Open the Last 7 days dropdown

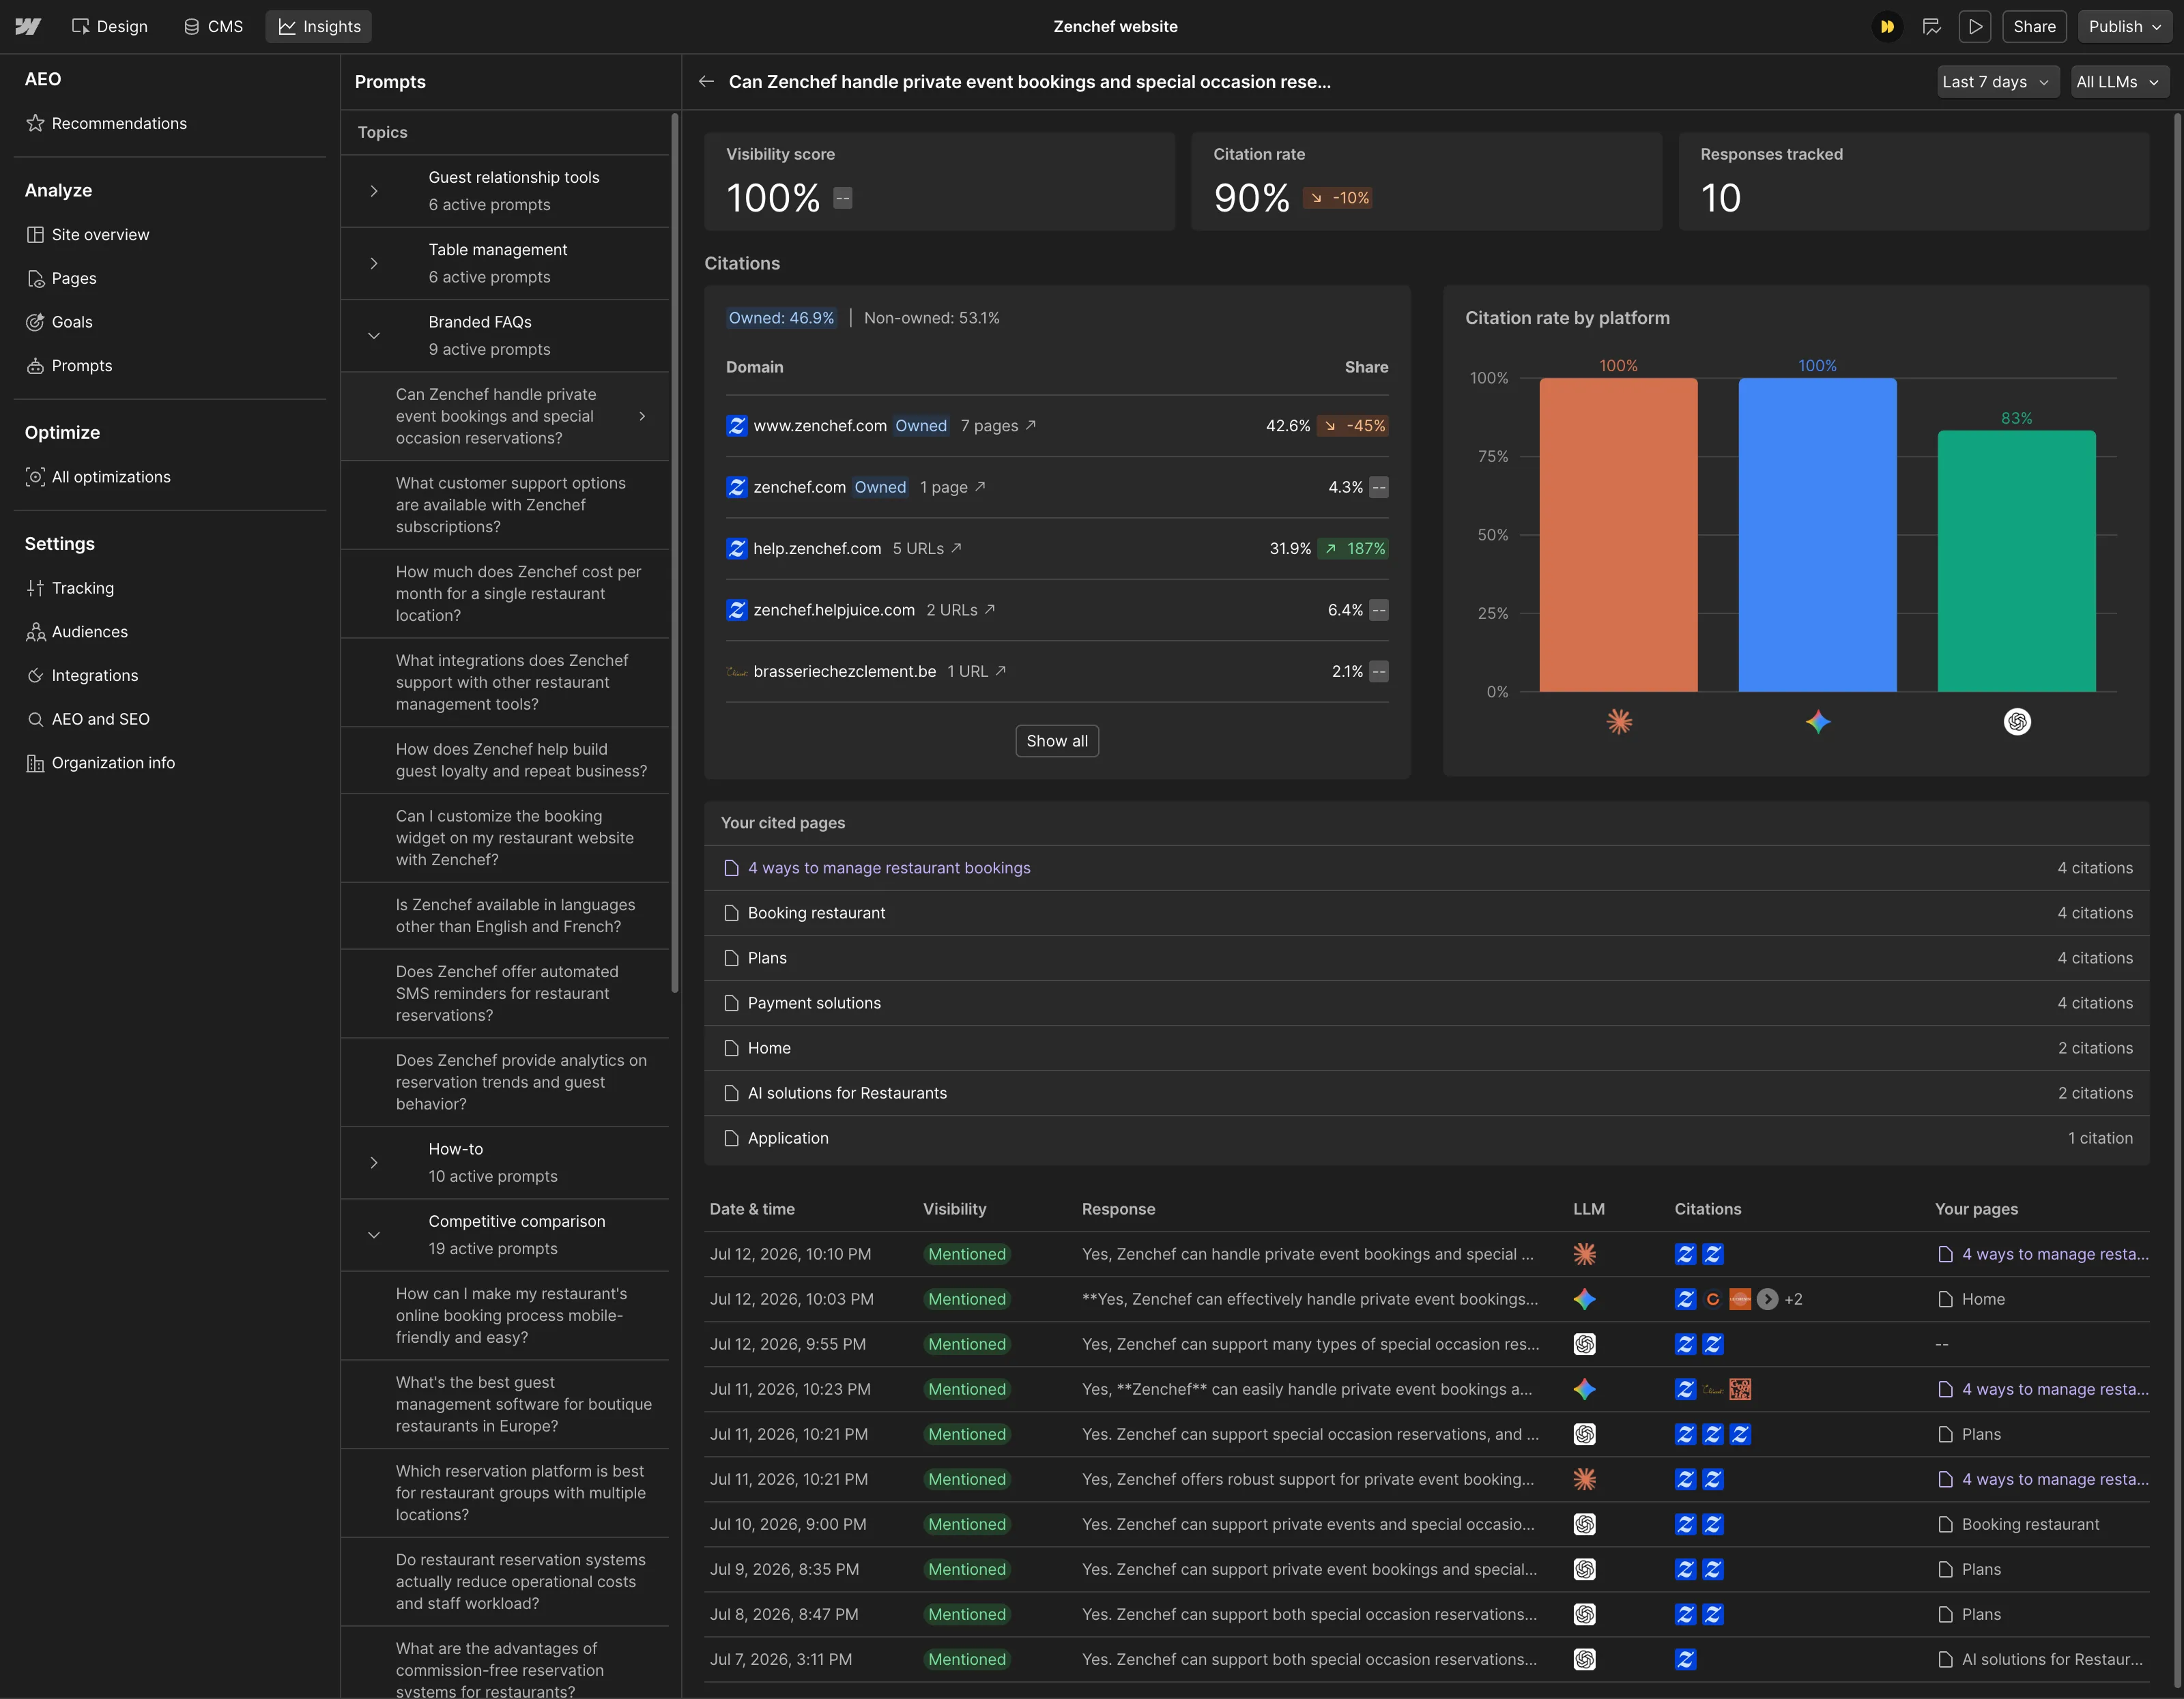pyautogui.click(x=1996, y=82)
